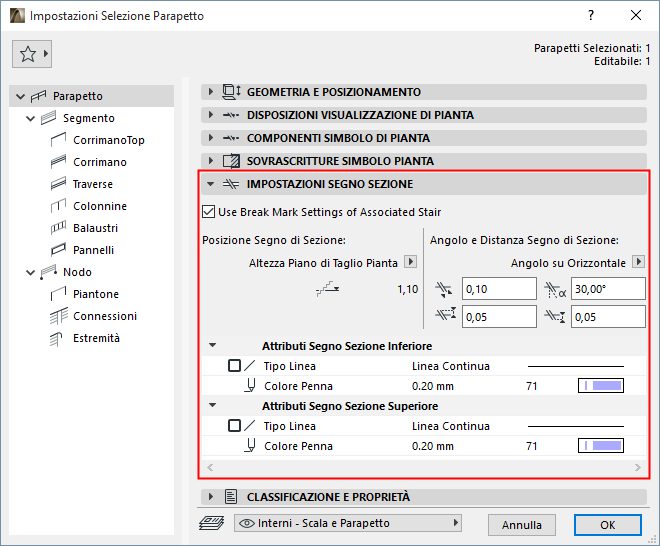Select the Piantone node icon
This screenshot has height=546, width=660.
57,294
